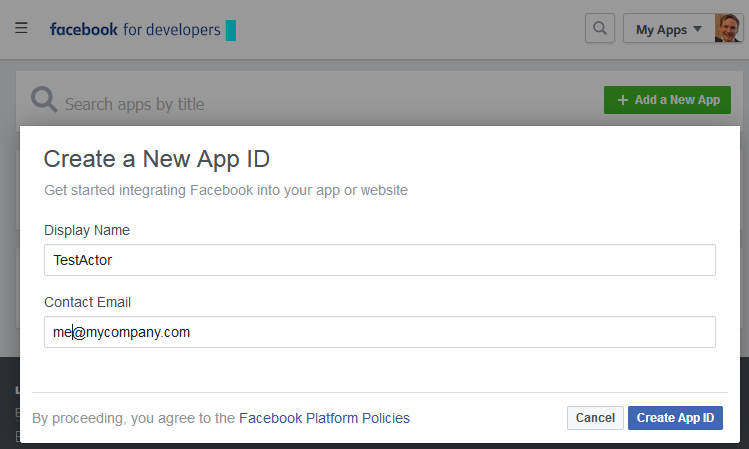Image resolution: width=749 pixels, height=449 pixels.
Task: Click the Add a New App button
Action: (x=667, y=100)
